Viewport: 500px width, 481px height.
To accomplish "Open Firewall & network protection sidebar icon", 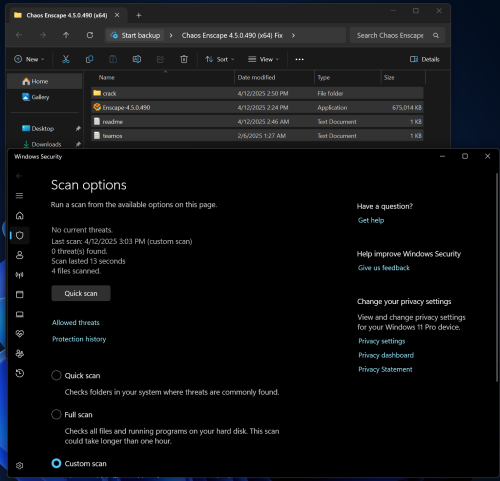I will (x=20, y=275).
